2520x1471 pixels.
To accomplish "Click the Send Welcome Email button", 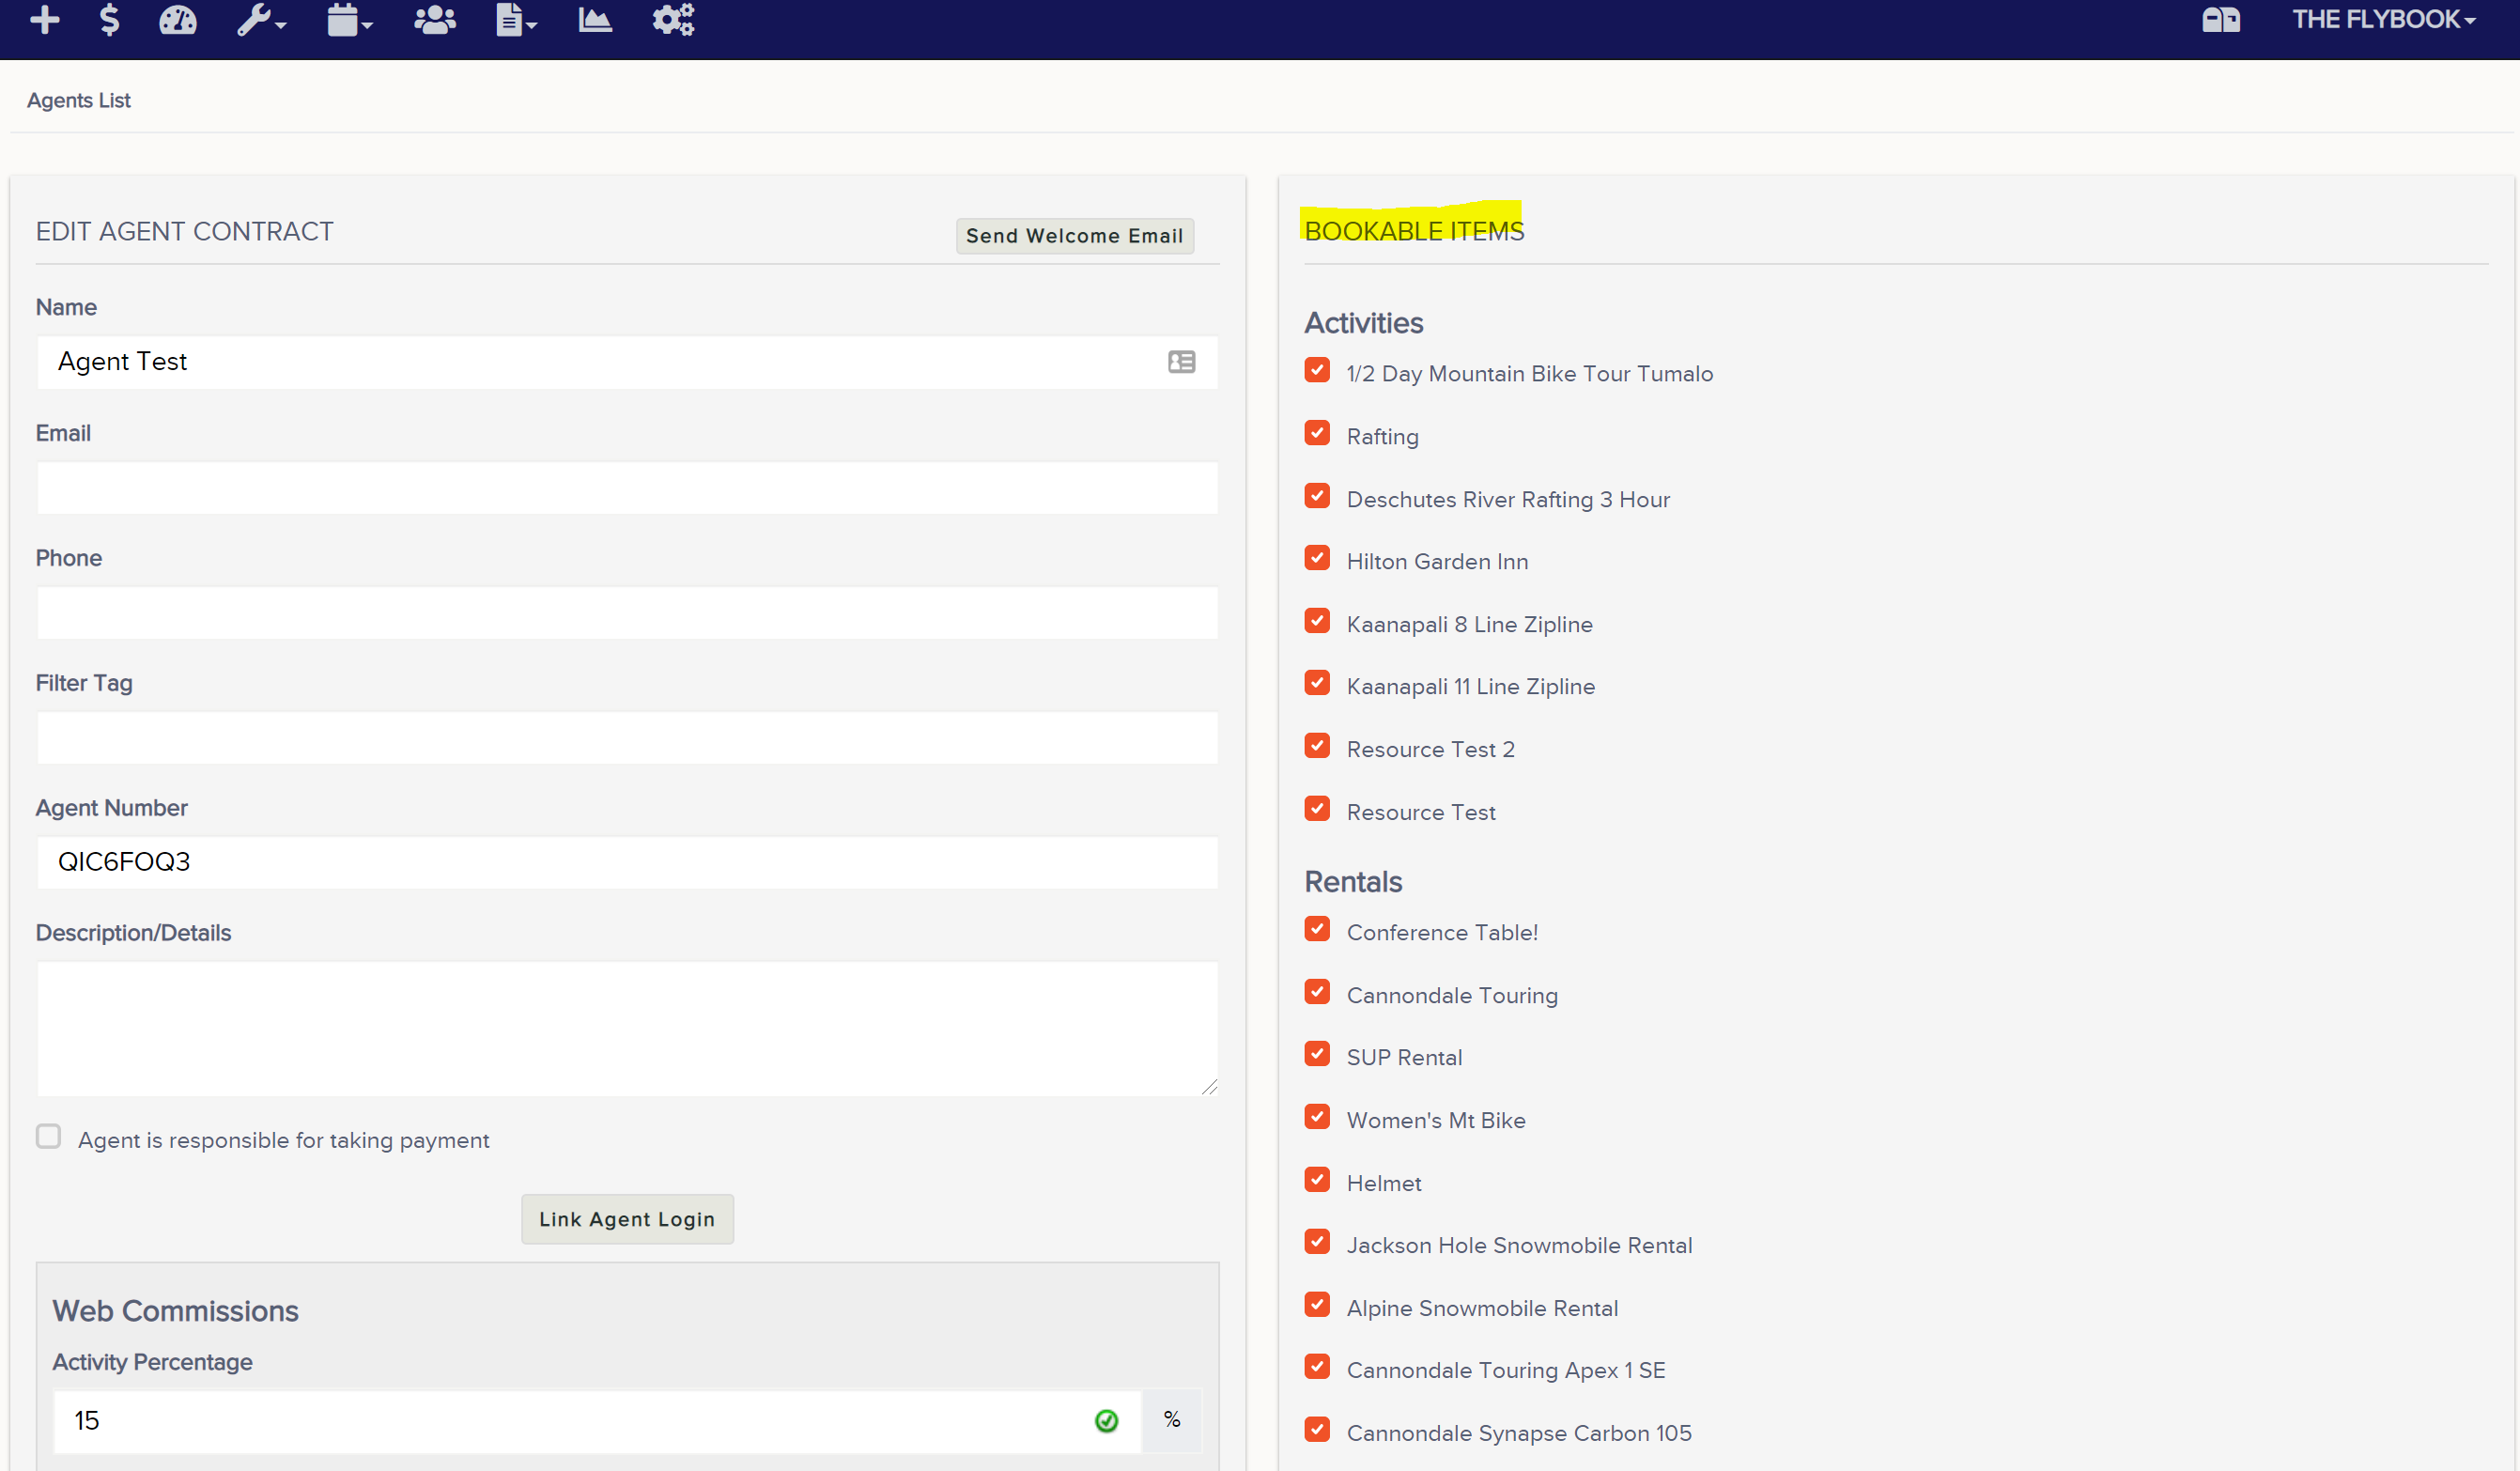I will (x=1075, y=236).
